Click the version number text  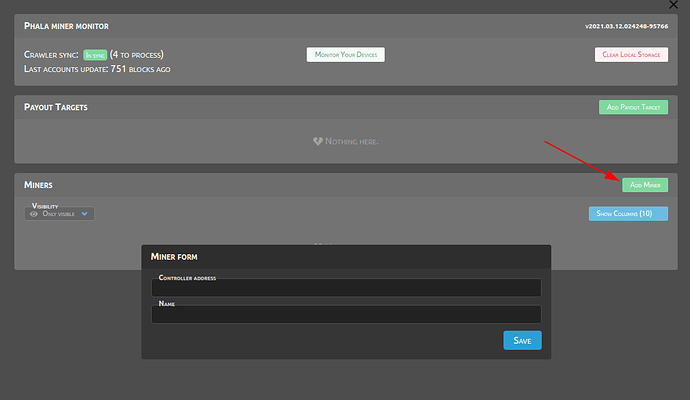click(x=625, y=25)
